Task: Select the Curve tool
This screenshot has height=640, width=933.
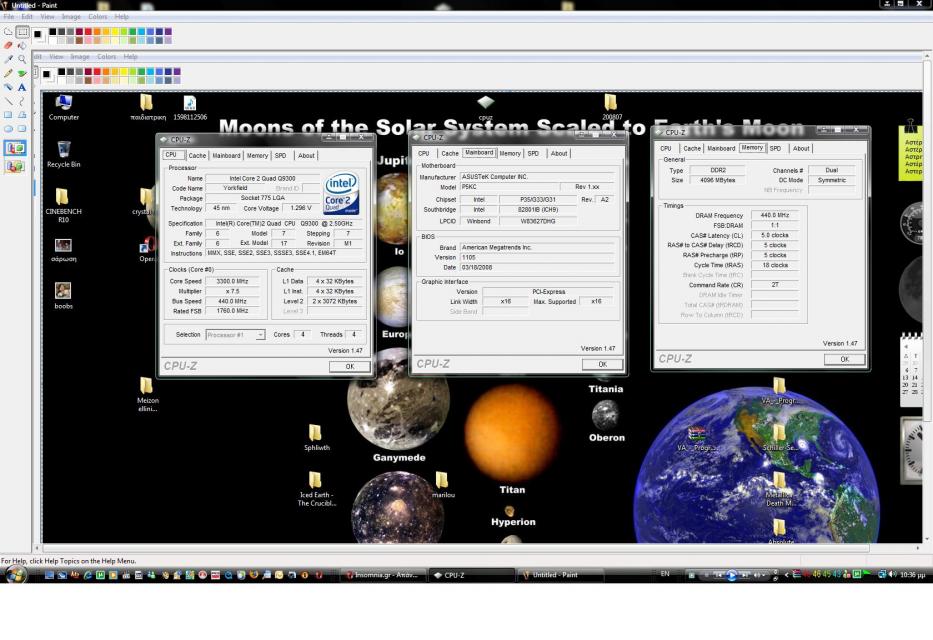Action: coord(22,101)
